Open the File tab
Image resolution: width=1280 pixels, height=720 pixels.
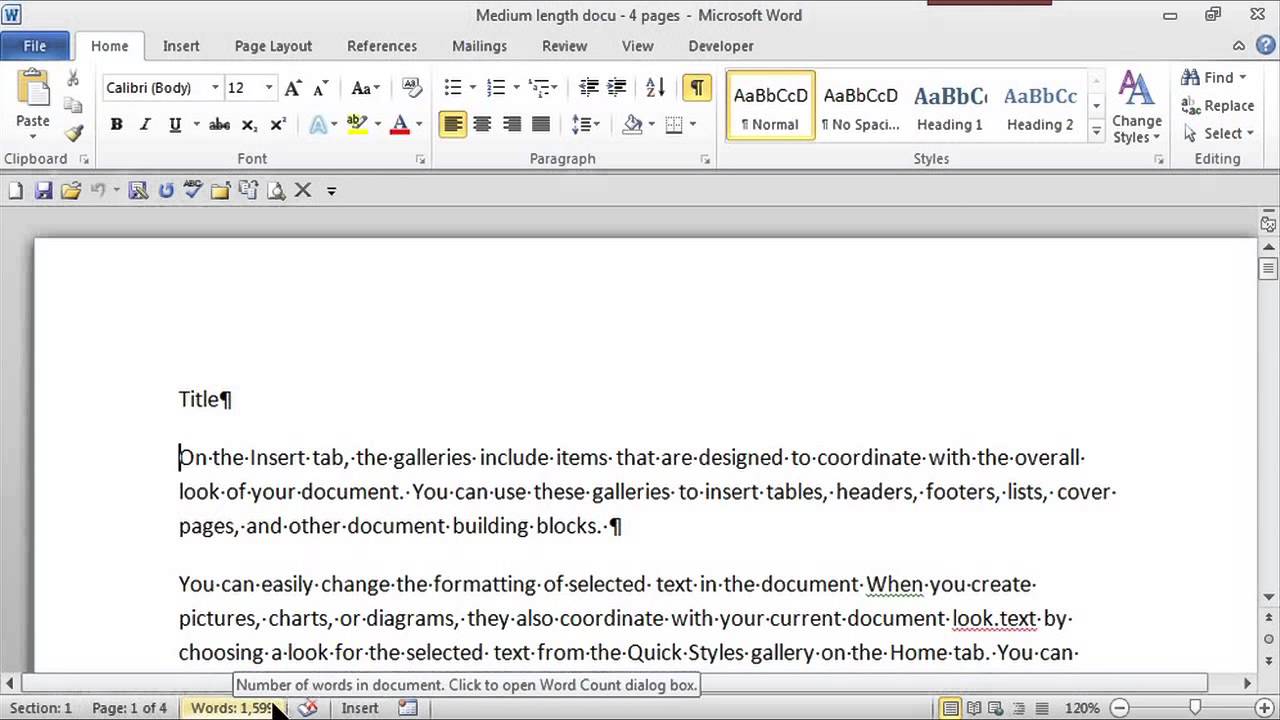[x=34, y=46]
